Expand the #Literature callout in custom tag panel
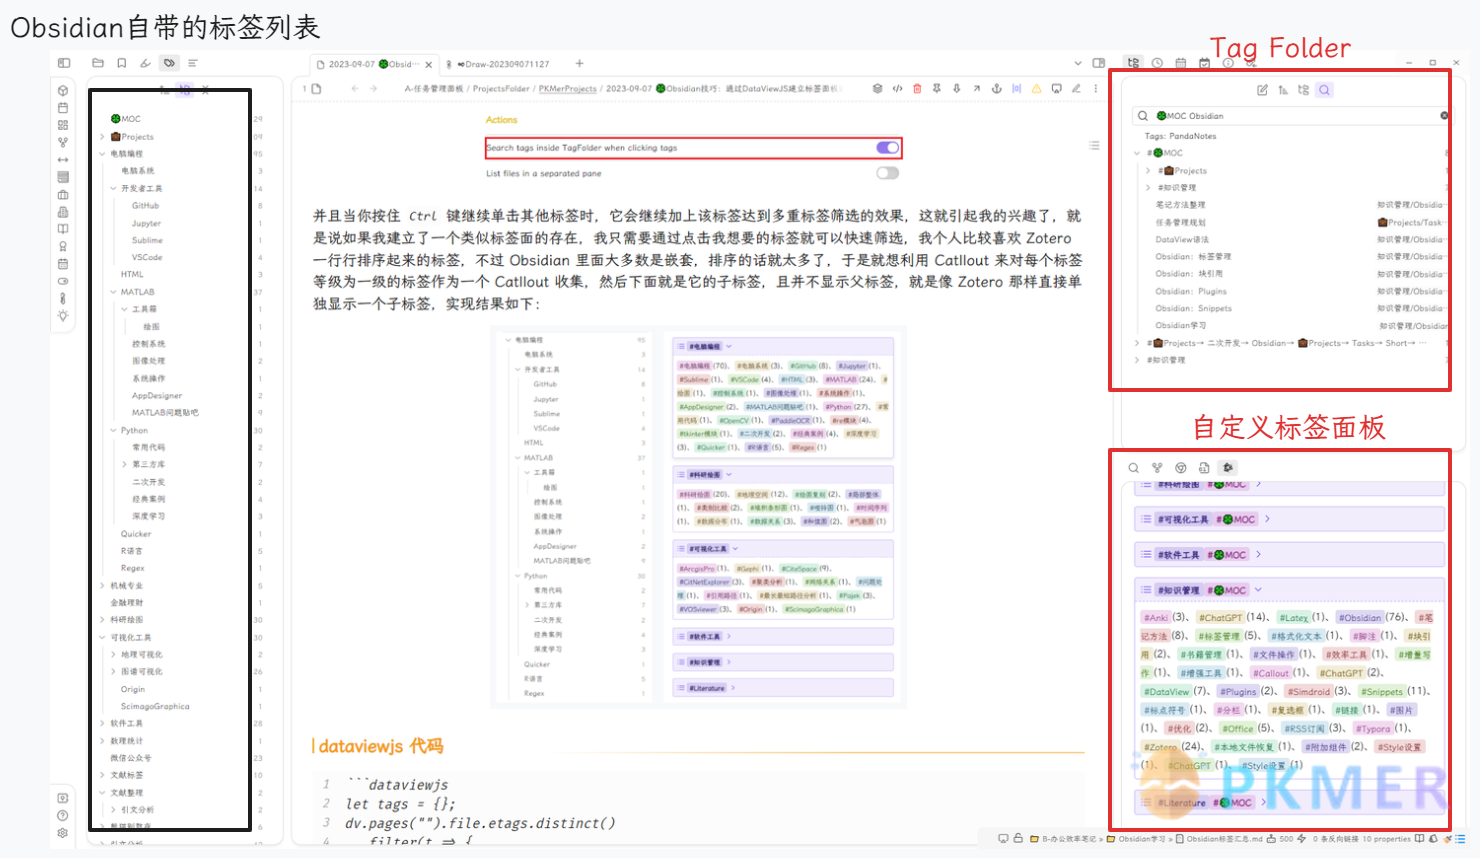 pos(1264,802)
